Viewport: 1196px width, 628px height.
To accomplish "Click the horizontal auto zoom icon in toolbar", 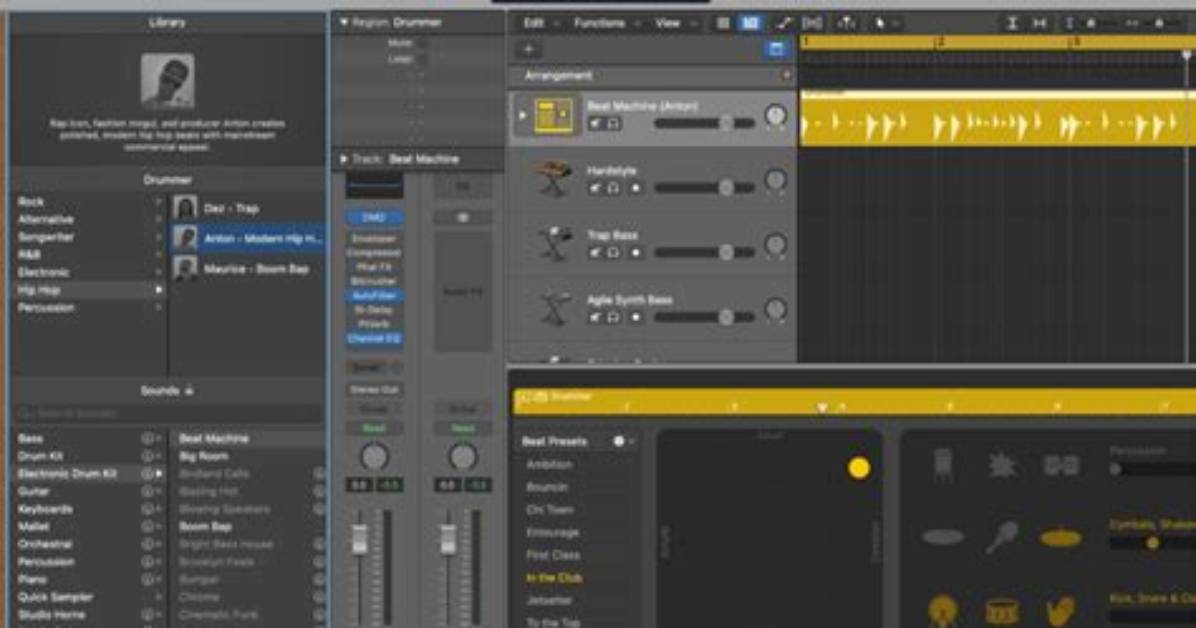I will (1040, 24).
